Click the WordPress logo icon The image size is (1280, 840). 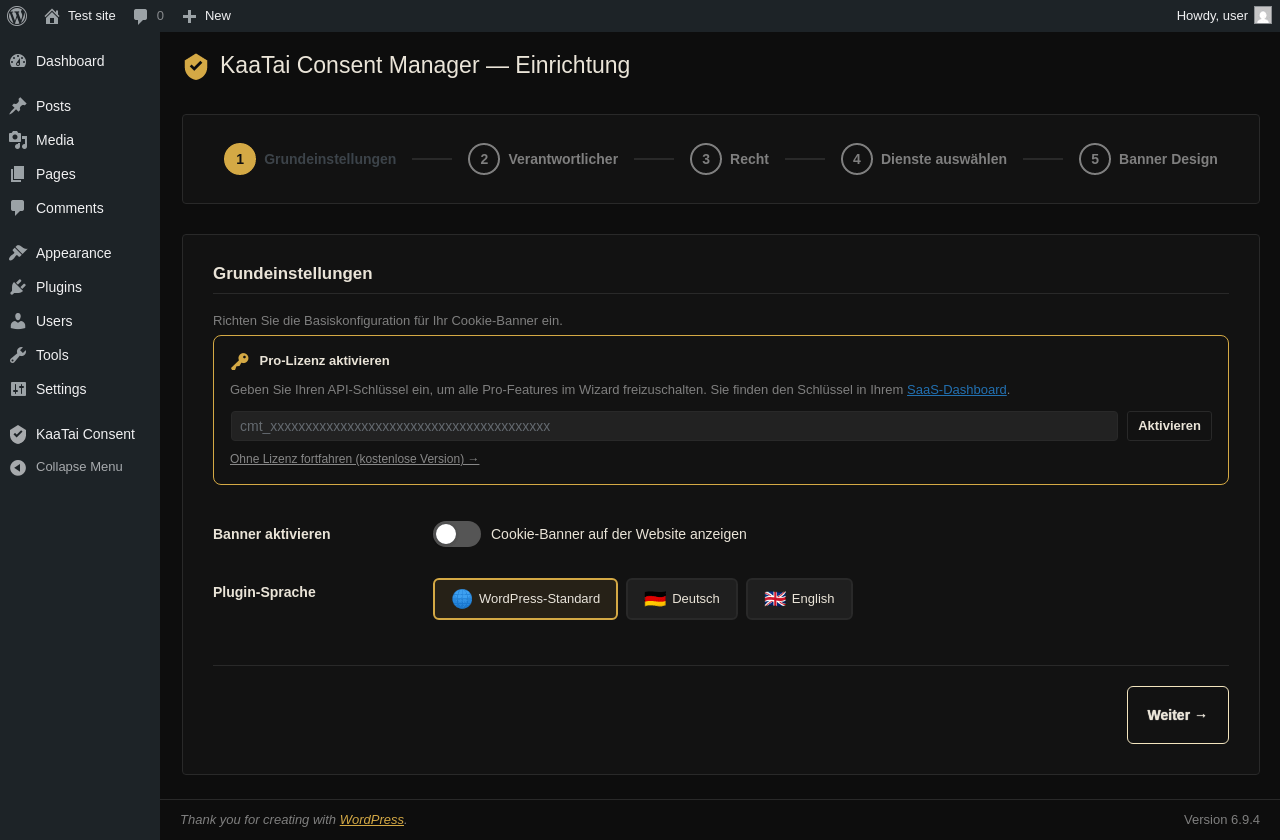[x=17, y=16]
